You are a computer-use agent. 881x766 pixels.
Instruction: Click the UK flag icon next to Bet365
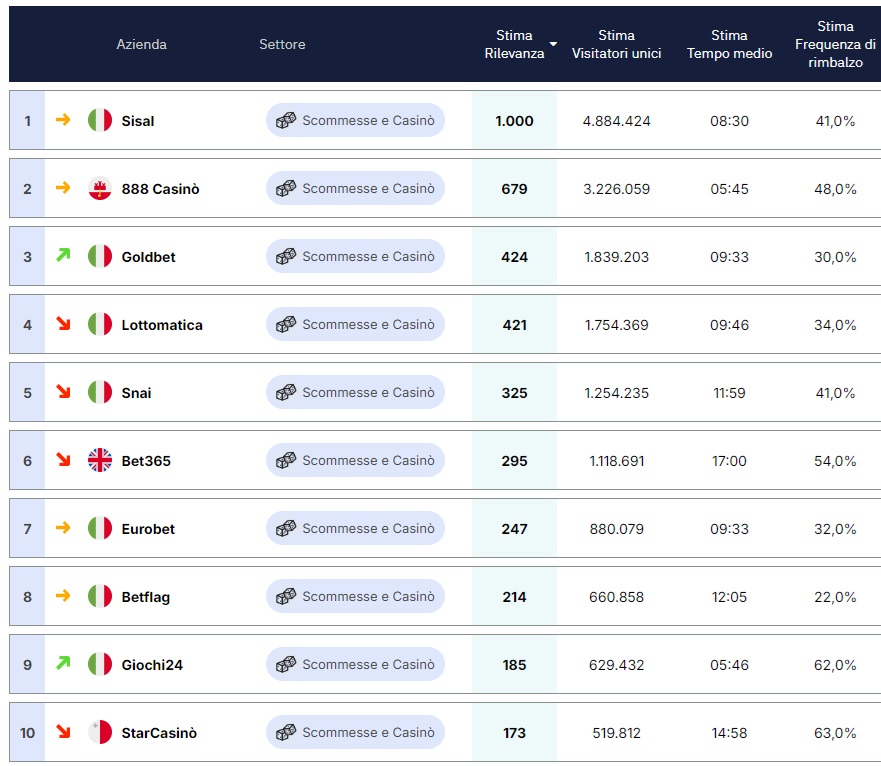click(100, 460)
